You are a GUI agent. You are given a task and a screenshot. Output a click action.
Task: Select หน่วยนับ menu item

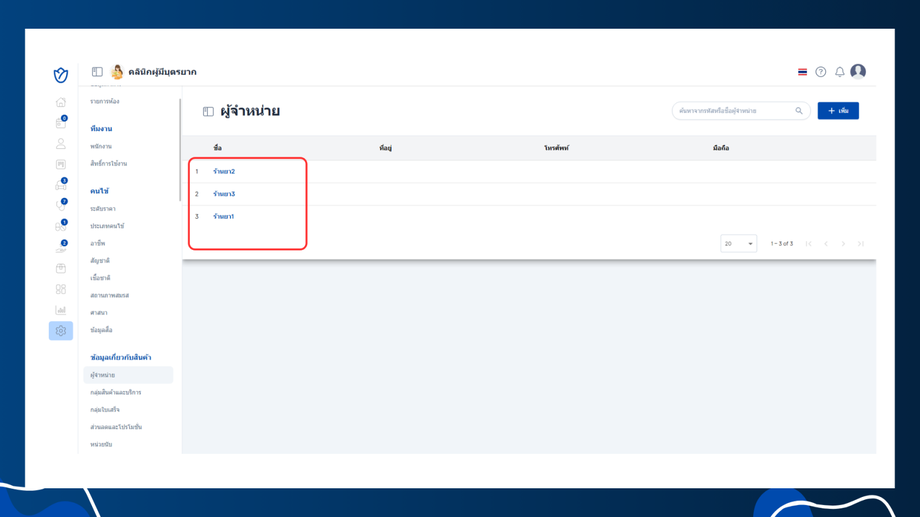[x=101, y=444]
